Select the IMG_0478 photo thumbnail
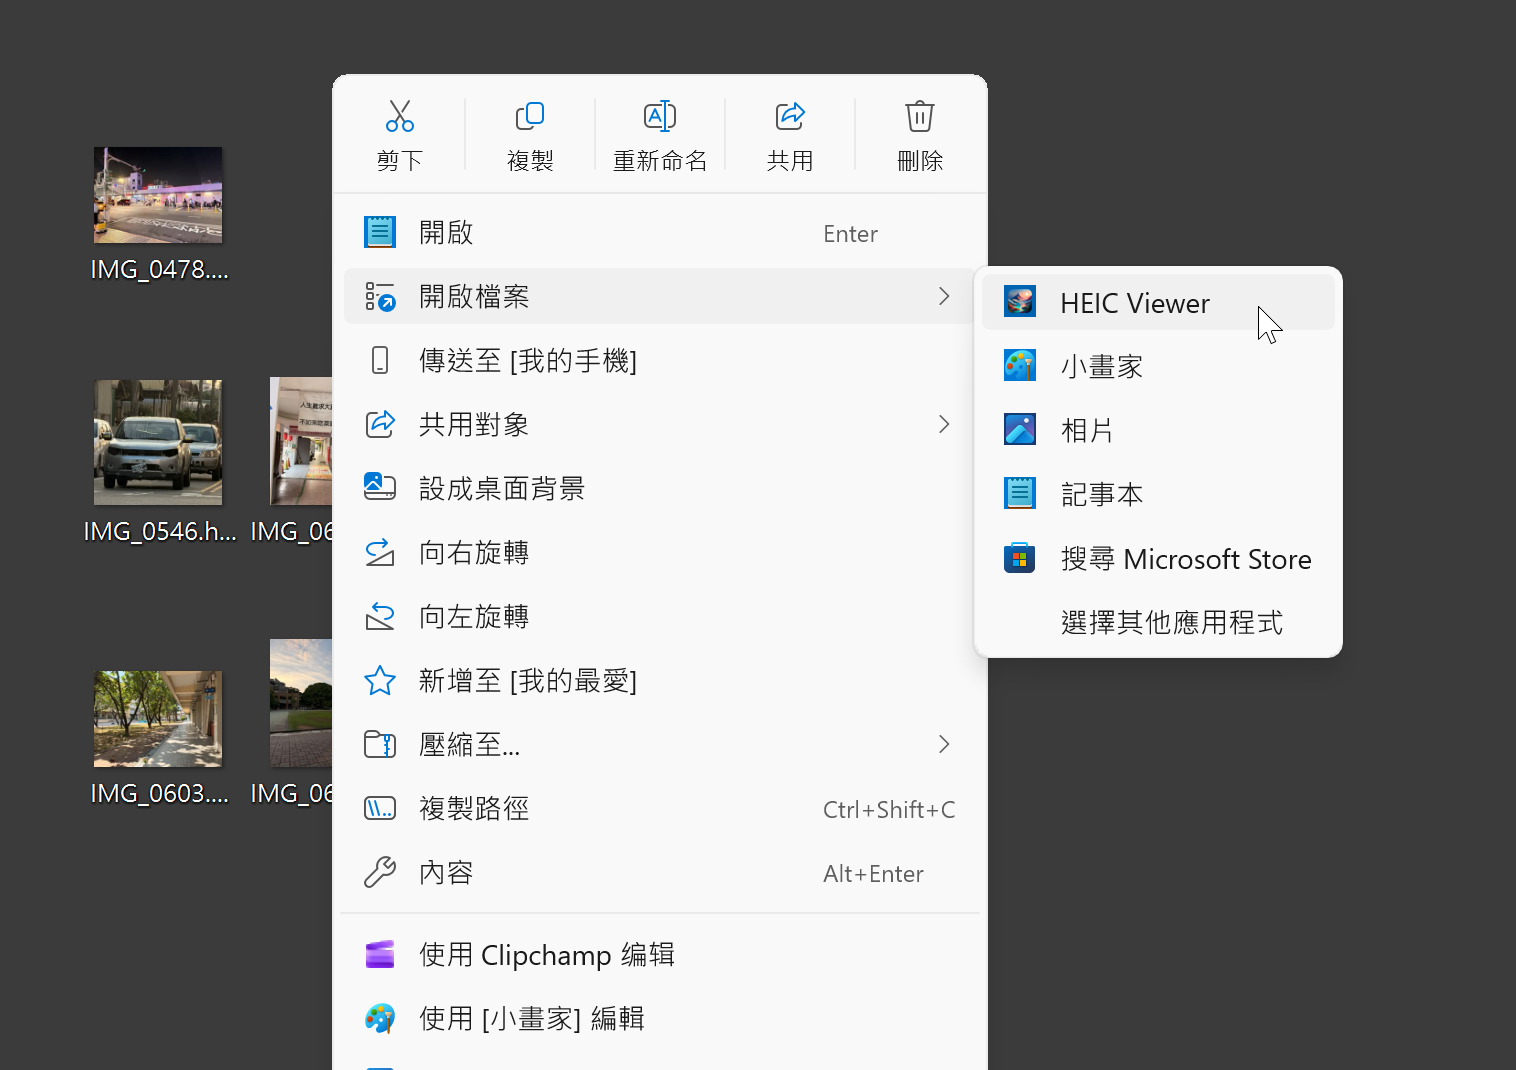 click(158, 195)
